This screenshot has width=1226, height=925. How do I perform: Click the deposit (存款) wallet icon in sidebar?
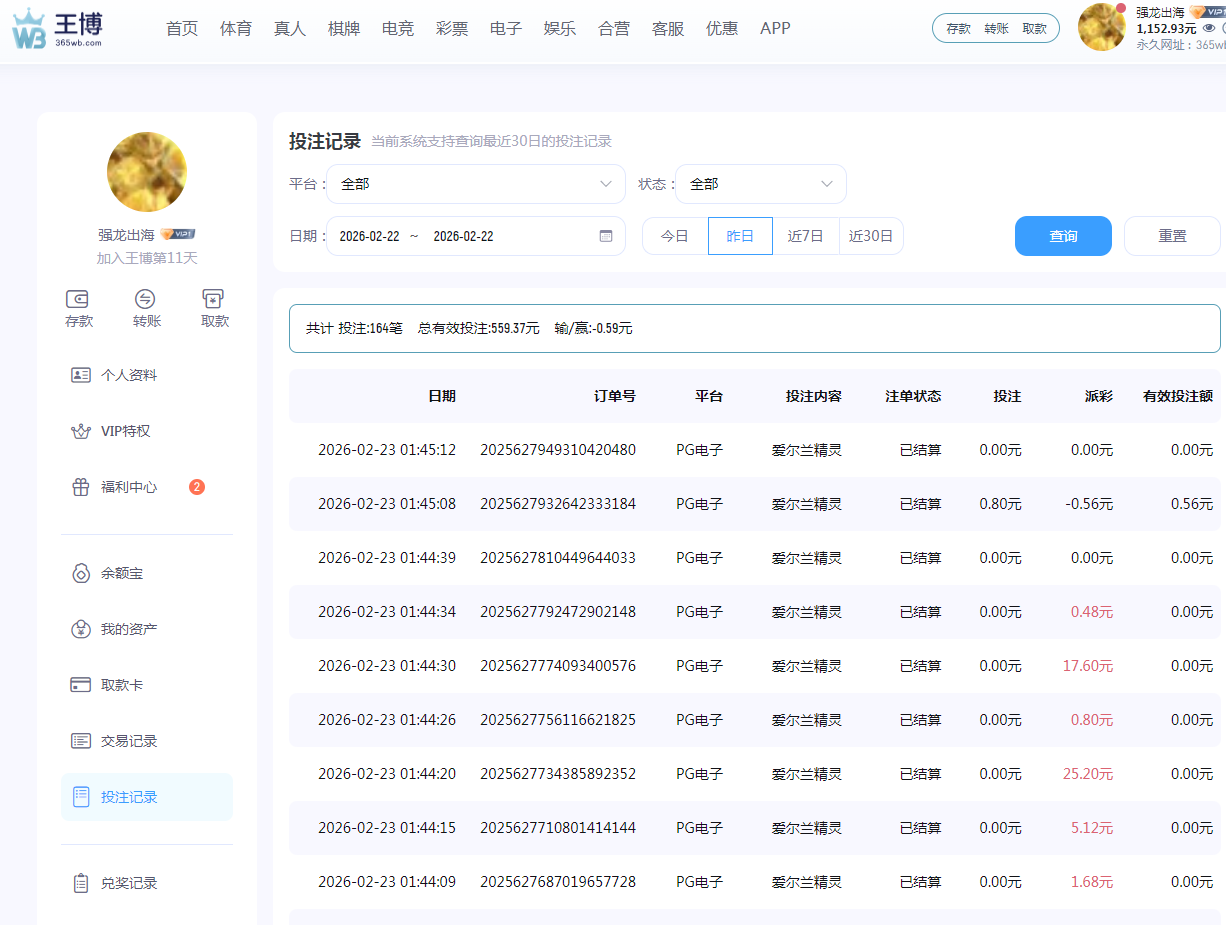78,299
